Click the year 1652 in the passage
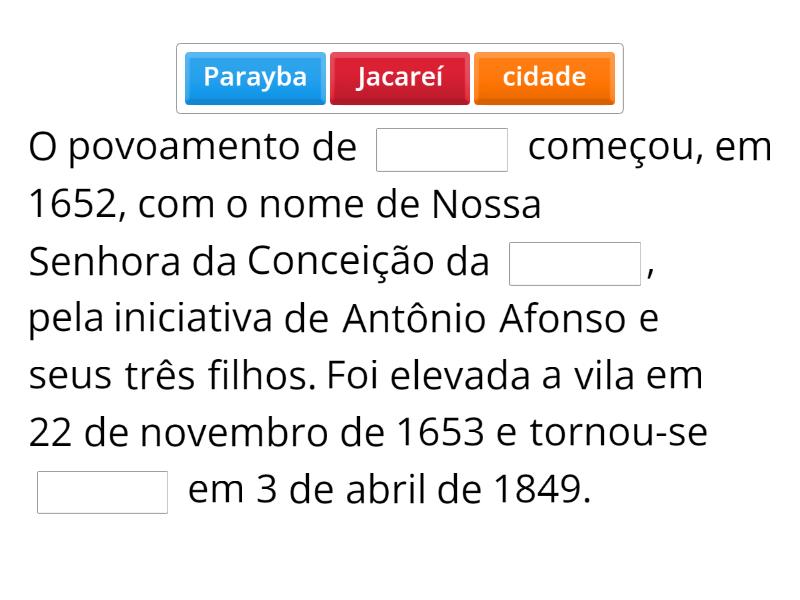This screenshot has height=600, width=800. point(72,205)
